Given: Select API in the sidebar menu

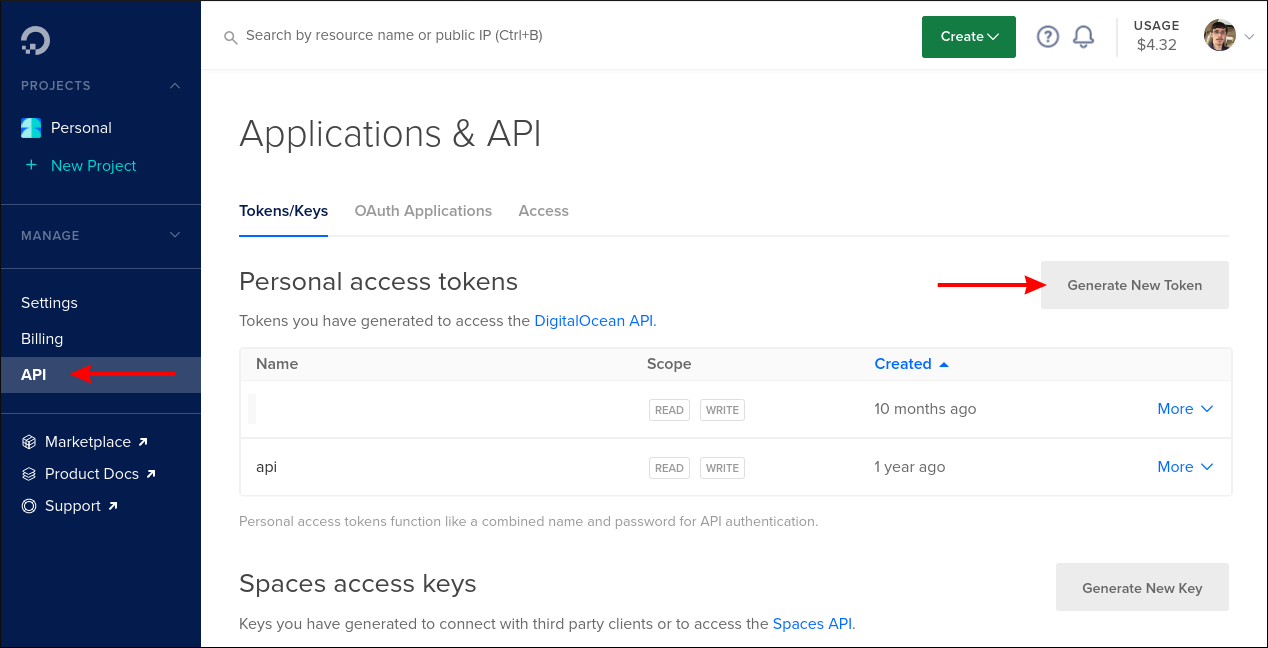Looking at the screenshot, I should coord(33,374).
